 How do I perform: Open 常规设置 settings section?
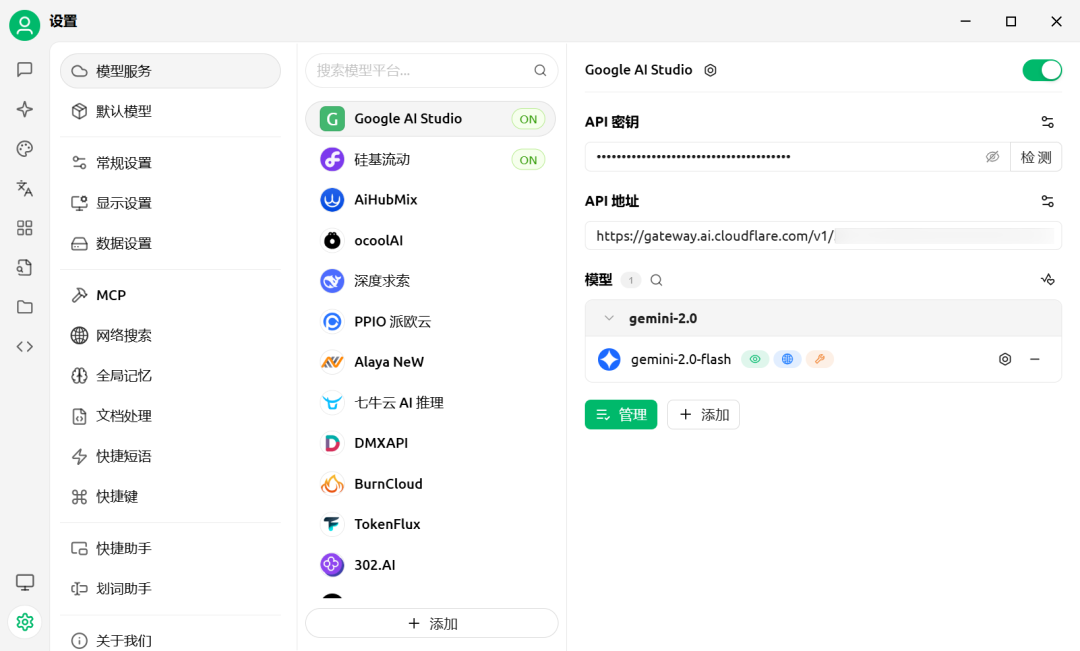point(170,163)
